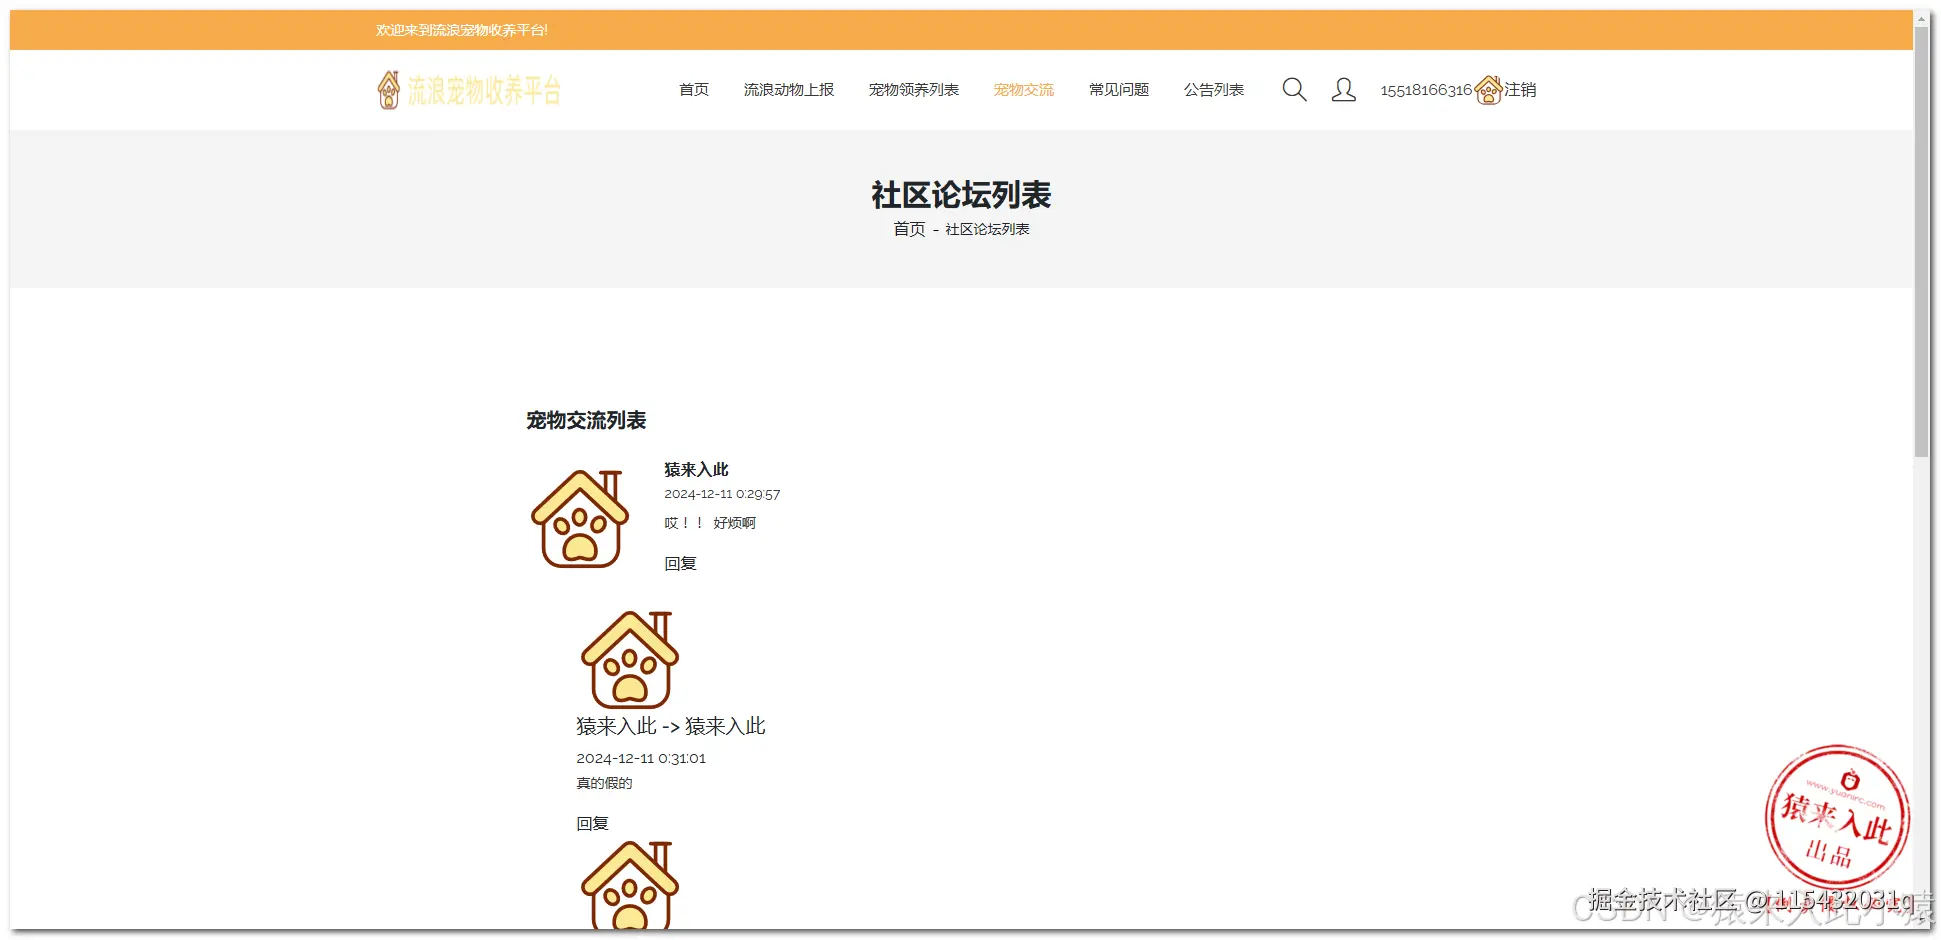Click 首页 in the breadcrumb trail
1941x940 pixels.
tap(908, 228)
